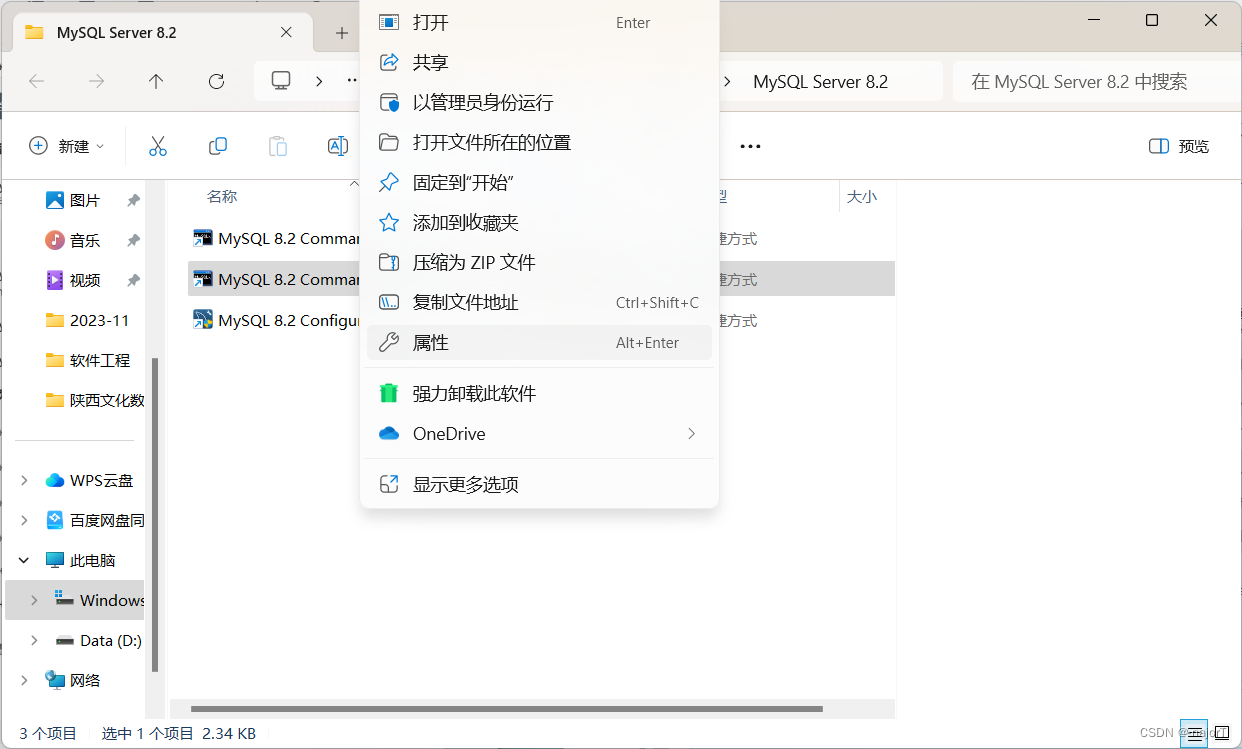
Task: Click the horizontal scrollbar of file list
Action: point(506,709)
